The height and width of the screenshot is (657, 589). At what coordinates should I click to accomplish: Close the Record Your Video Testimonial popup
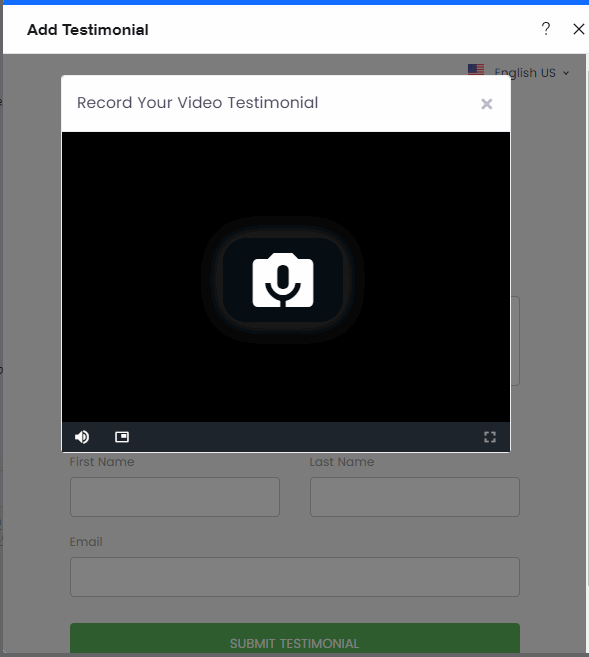(x=486, y=104)
